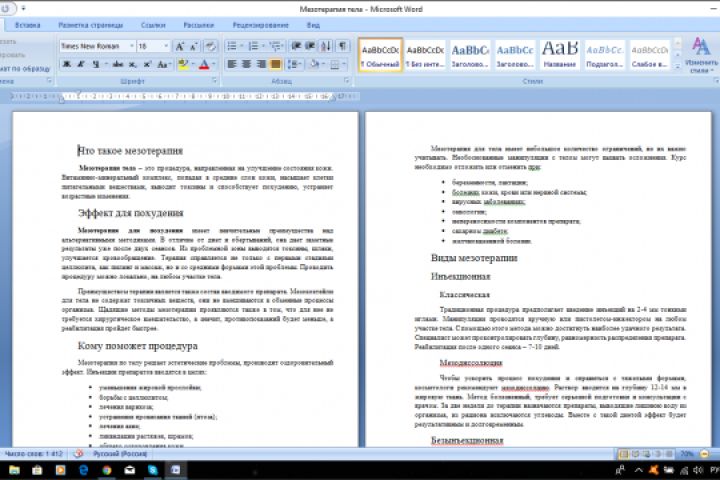This screenshot has width=720, height=480.
Task: Apply the Подзаголовок style
Action: [605, 55]
